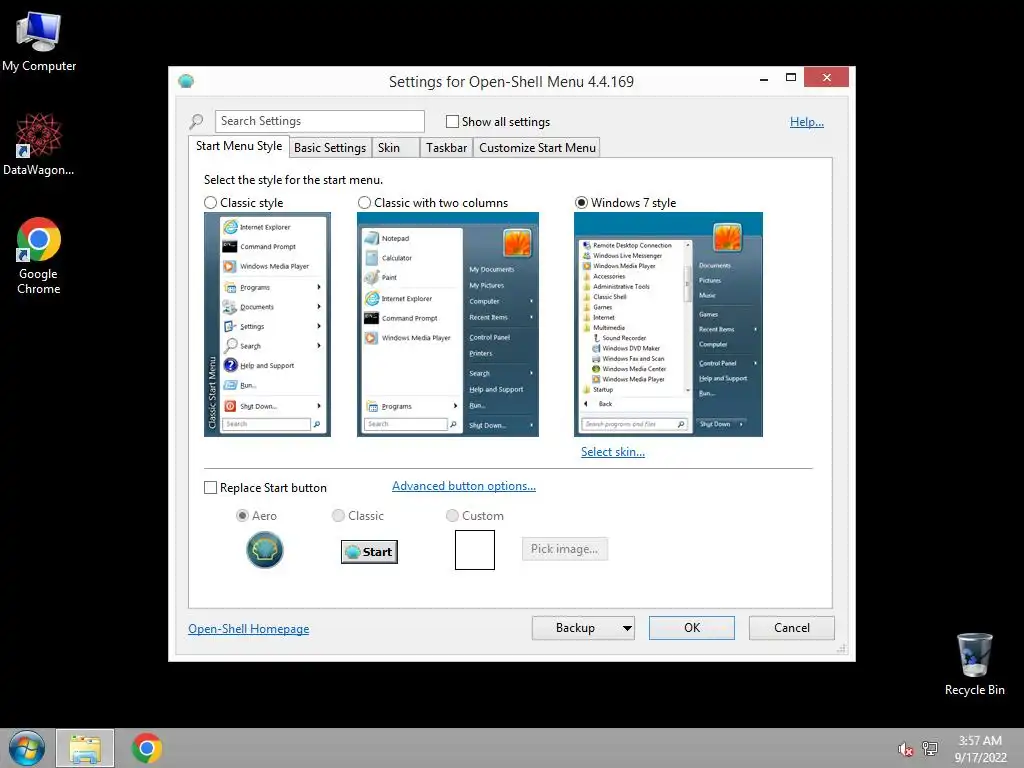
Task: Go to Customize Start Menu tab
Action: [537, 148]
